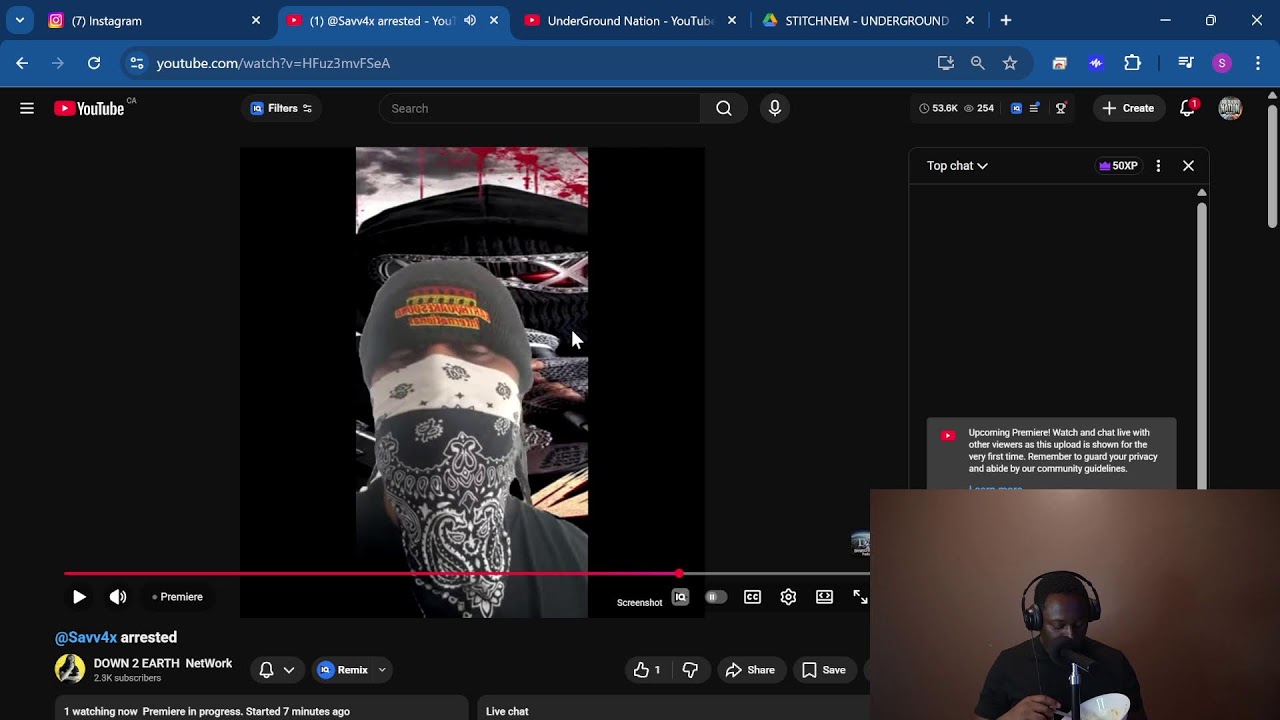Click the Cast icon in the address bar
This screenshot has width=1280, height=720.
pyautogui.click(x=944, y=62)
